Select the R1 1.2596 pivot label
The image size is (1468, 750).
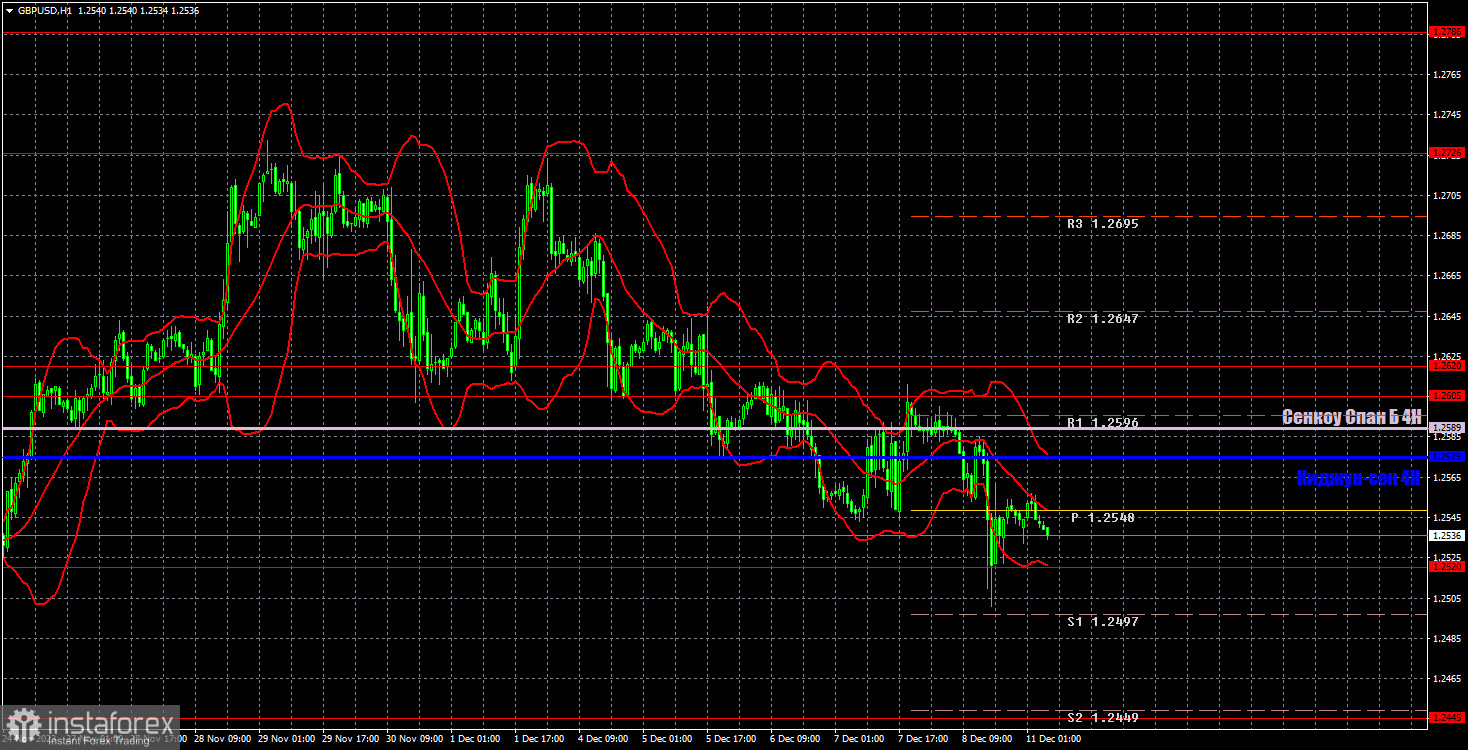click(1101, 423)
